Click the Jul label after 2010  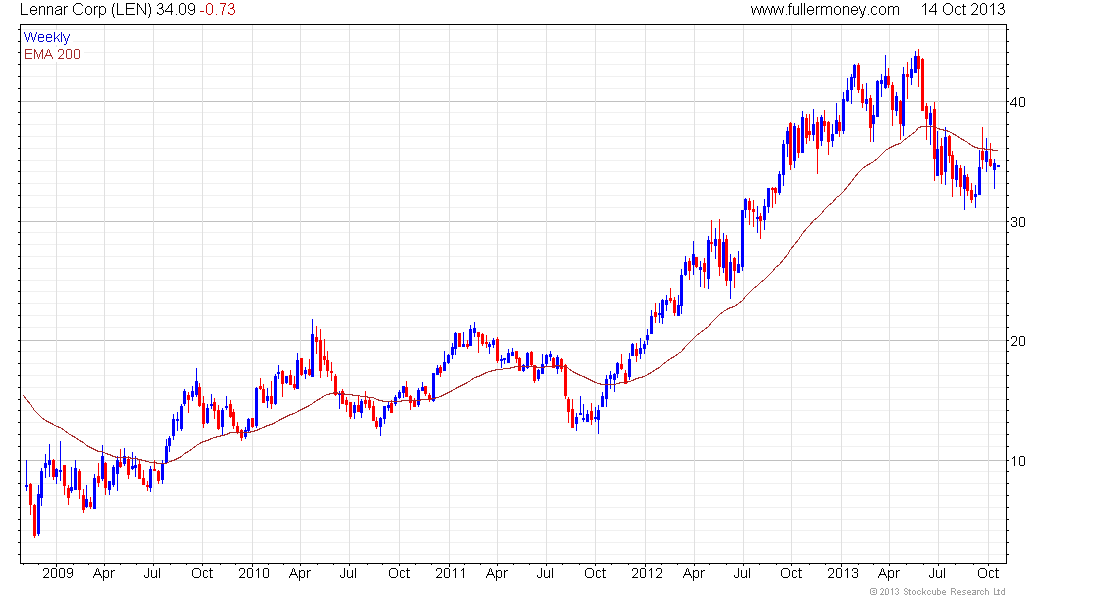pos(348,573)
